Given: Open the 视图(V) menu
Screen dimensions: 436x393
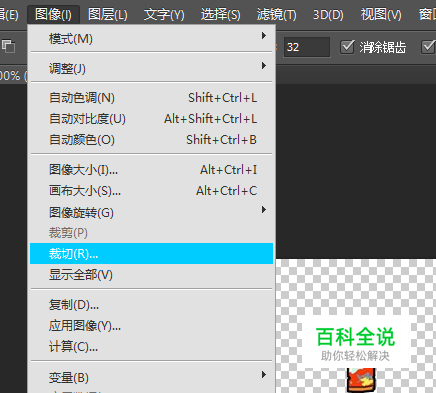Looking at the screenshot, I should point(381,15).
